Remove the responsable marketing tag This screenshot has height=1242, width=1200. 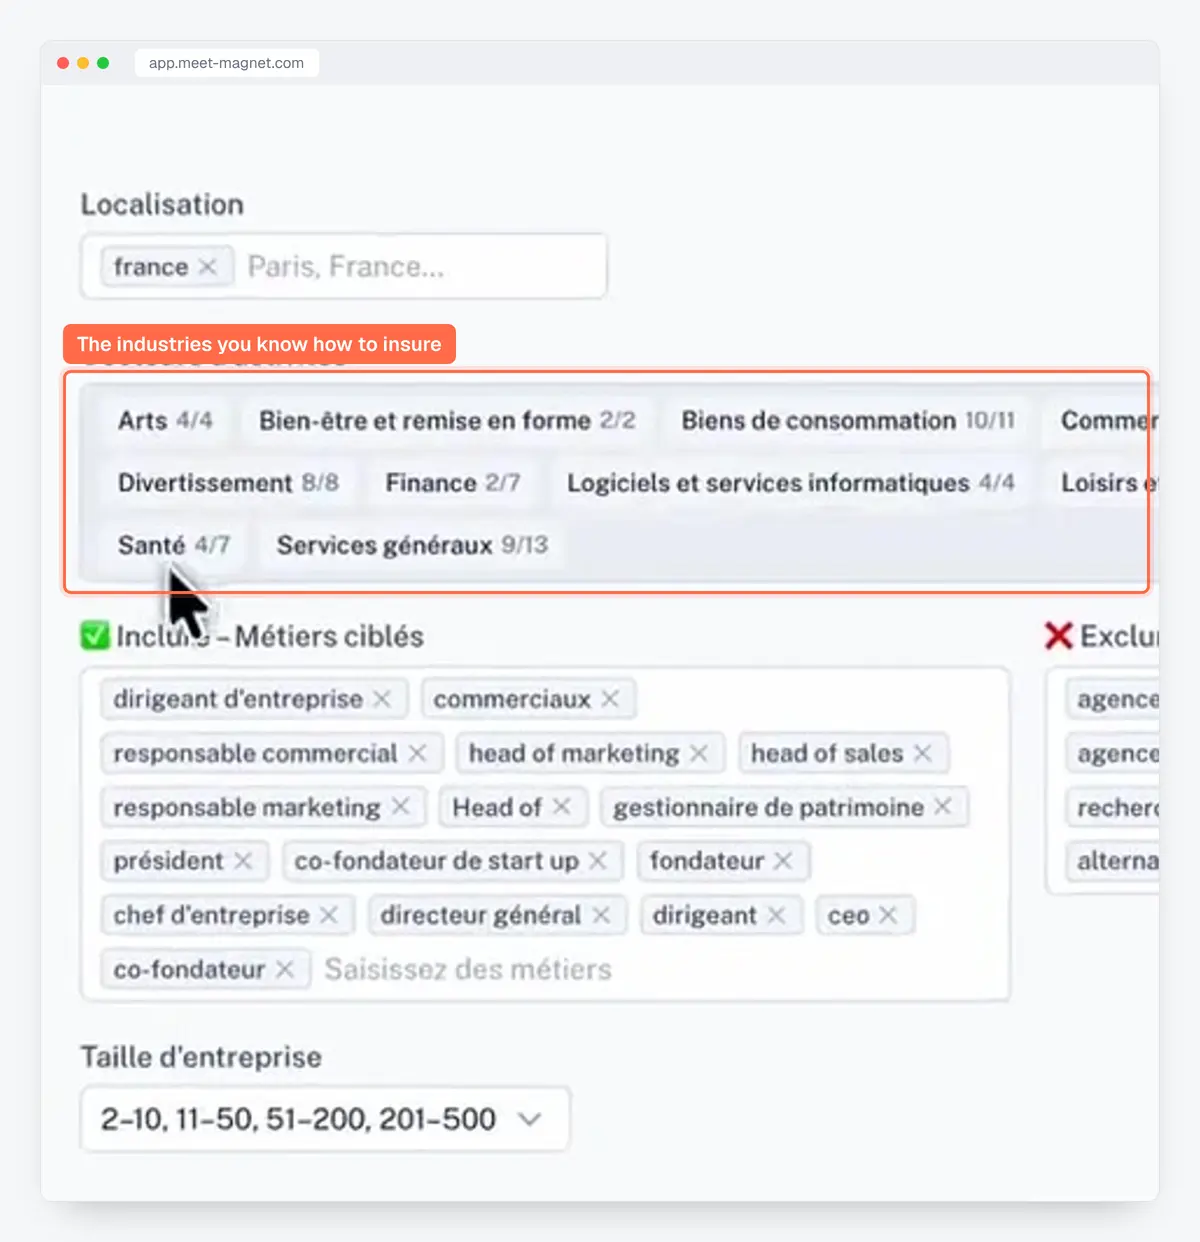(x=400, y=806)
